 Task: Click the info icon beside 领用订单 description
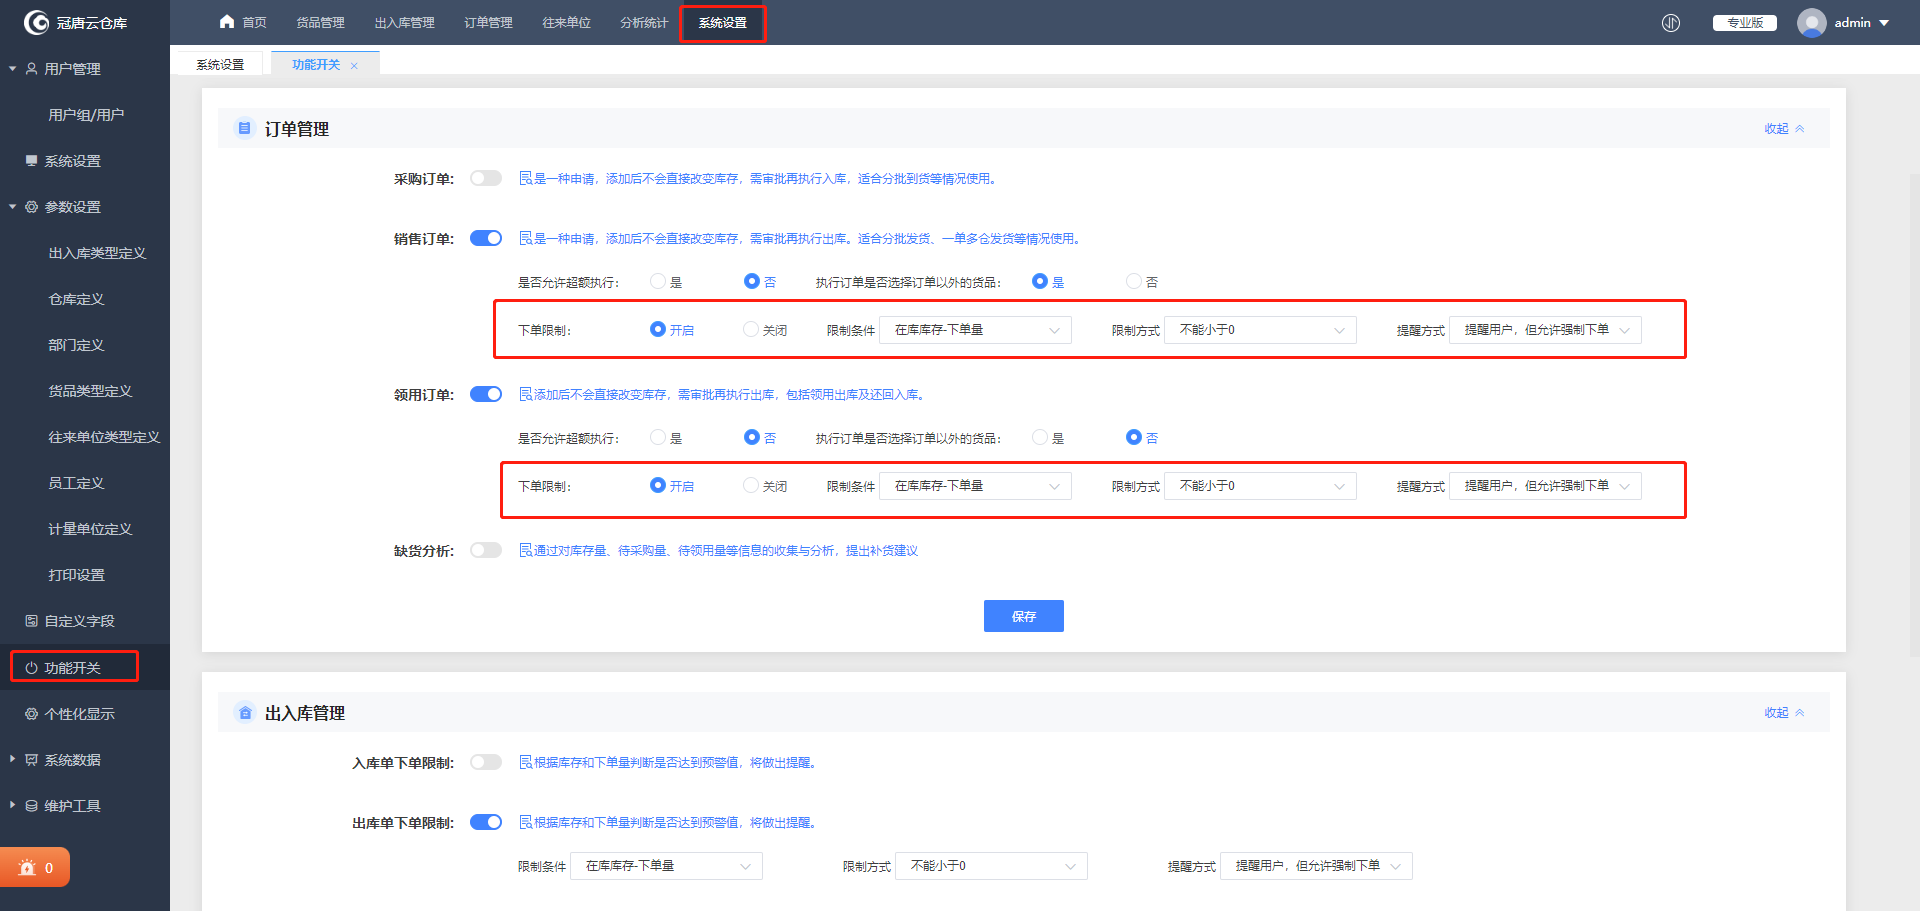[x=525, y=394]
